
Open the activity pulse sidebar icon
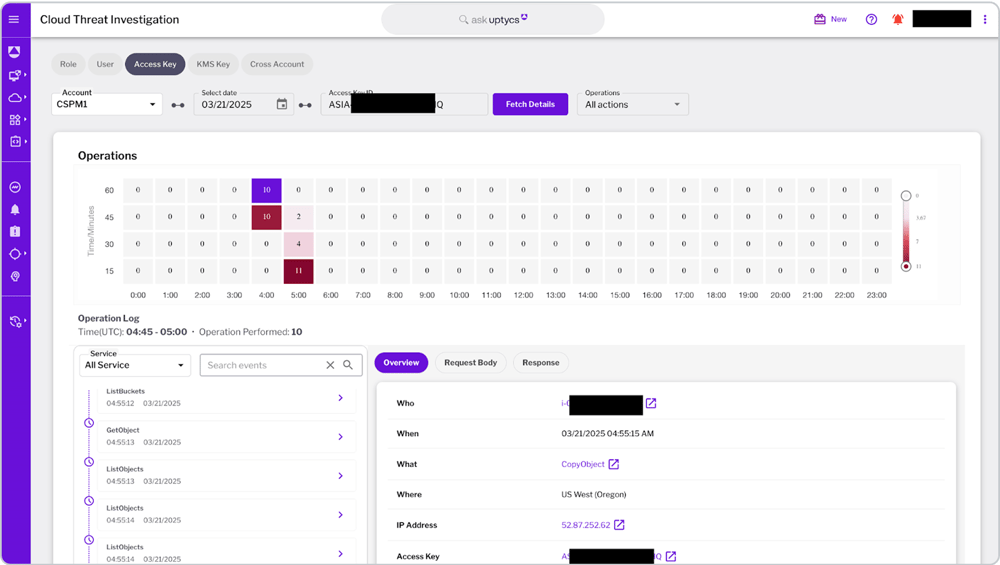pos(15,187)
